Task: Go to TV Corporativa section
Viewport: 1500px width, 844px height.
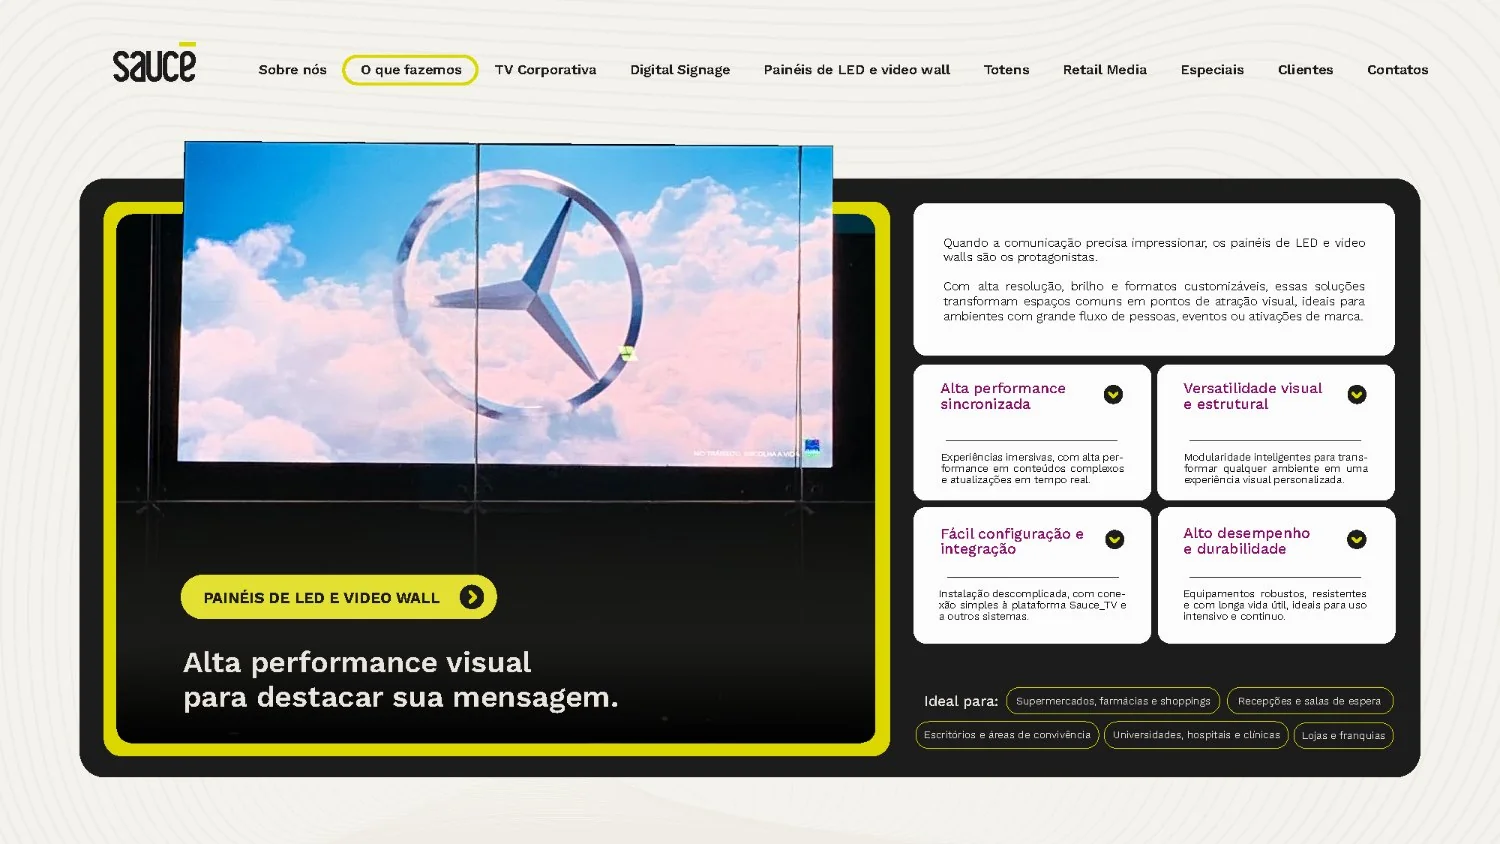Action: tap(545, 70)
